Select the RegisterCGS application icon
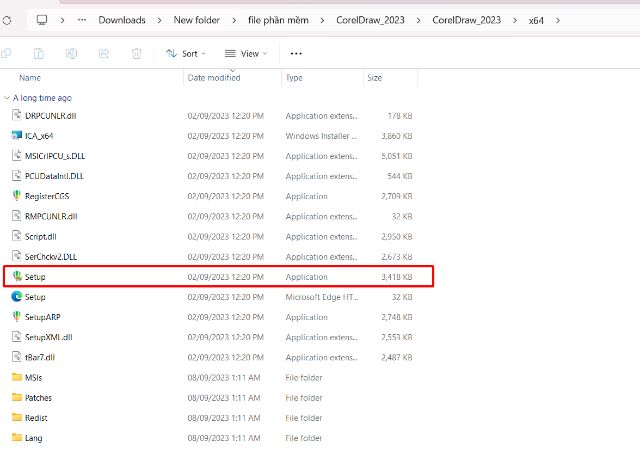Screen dimensions: 640x466 click(17, 195)
